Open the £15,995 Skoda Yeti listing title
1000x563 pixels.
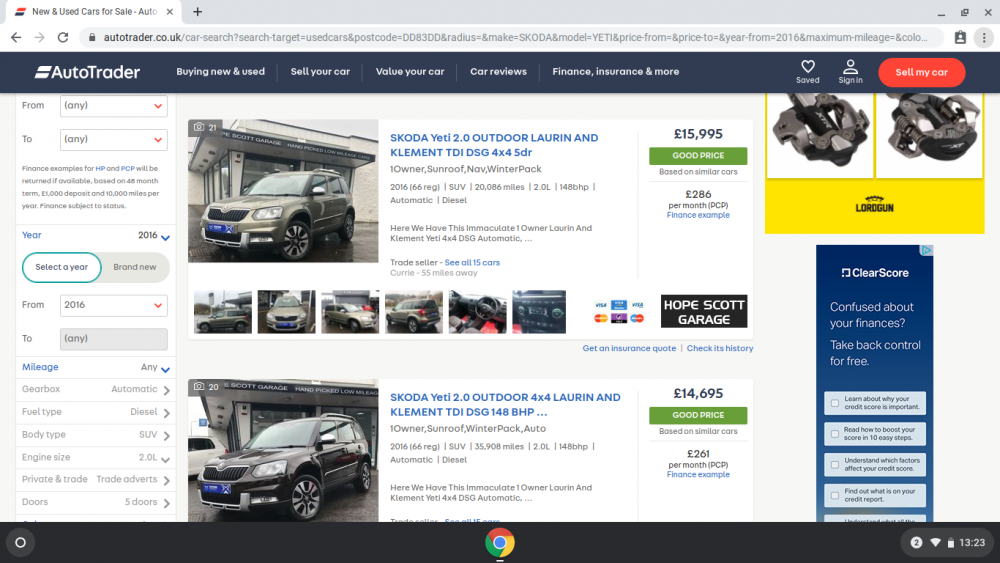pyautogui.click(x=494, y=145)
